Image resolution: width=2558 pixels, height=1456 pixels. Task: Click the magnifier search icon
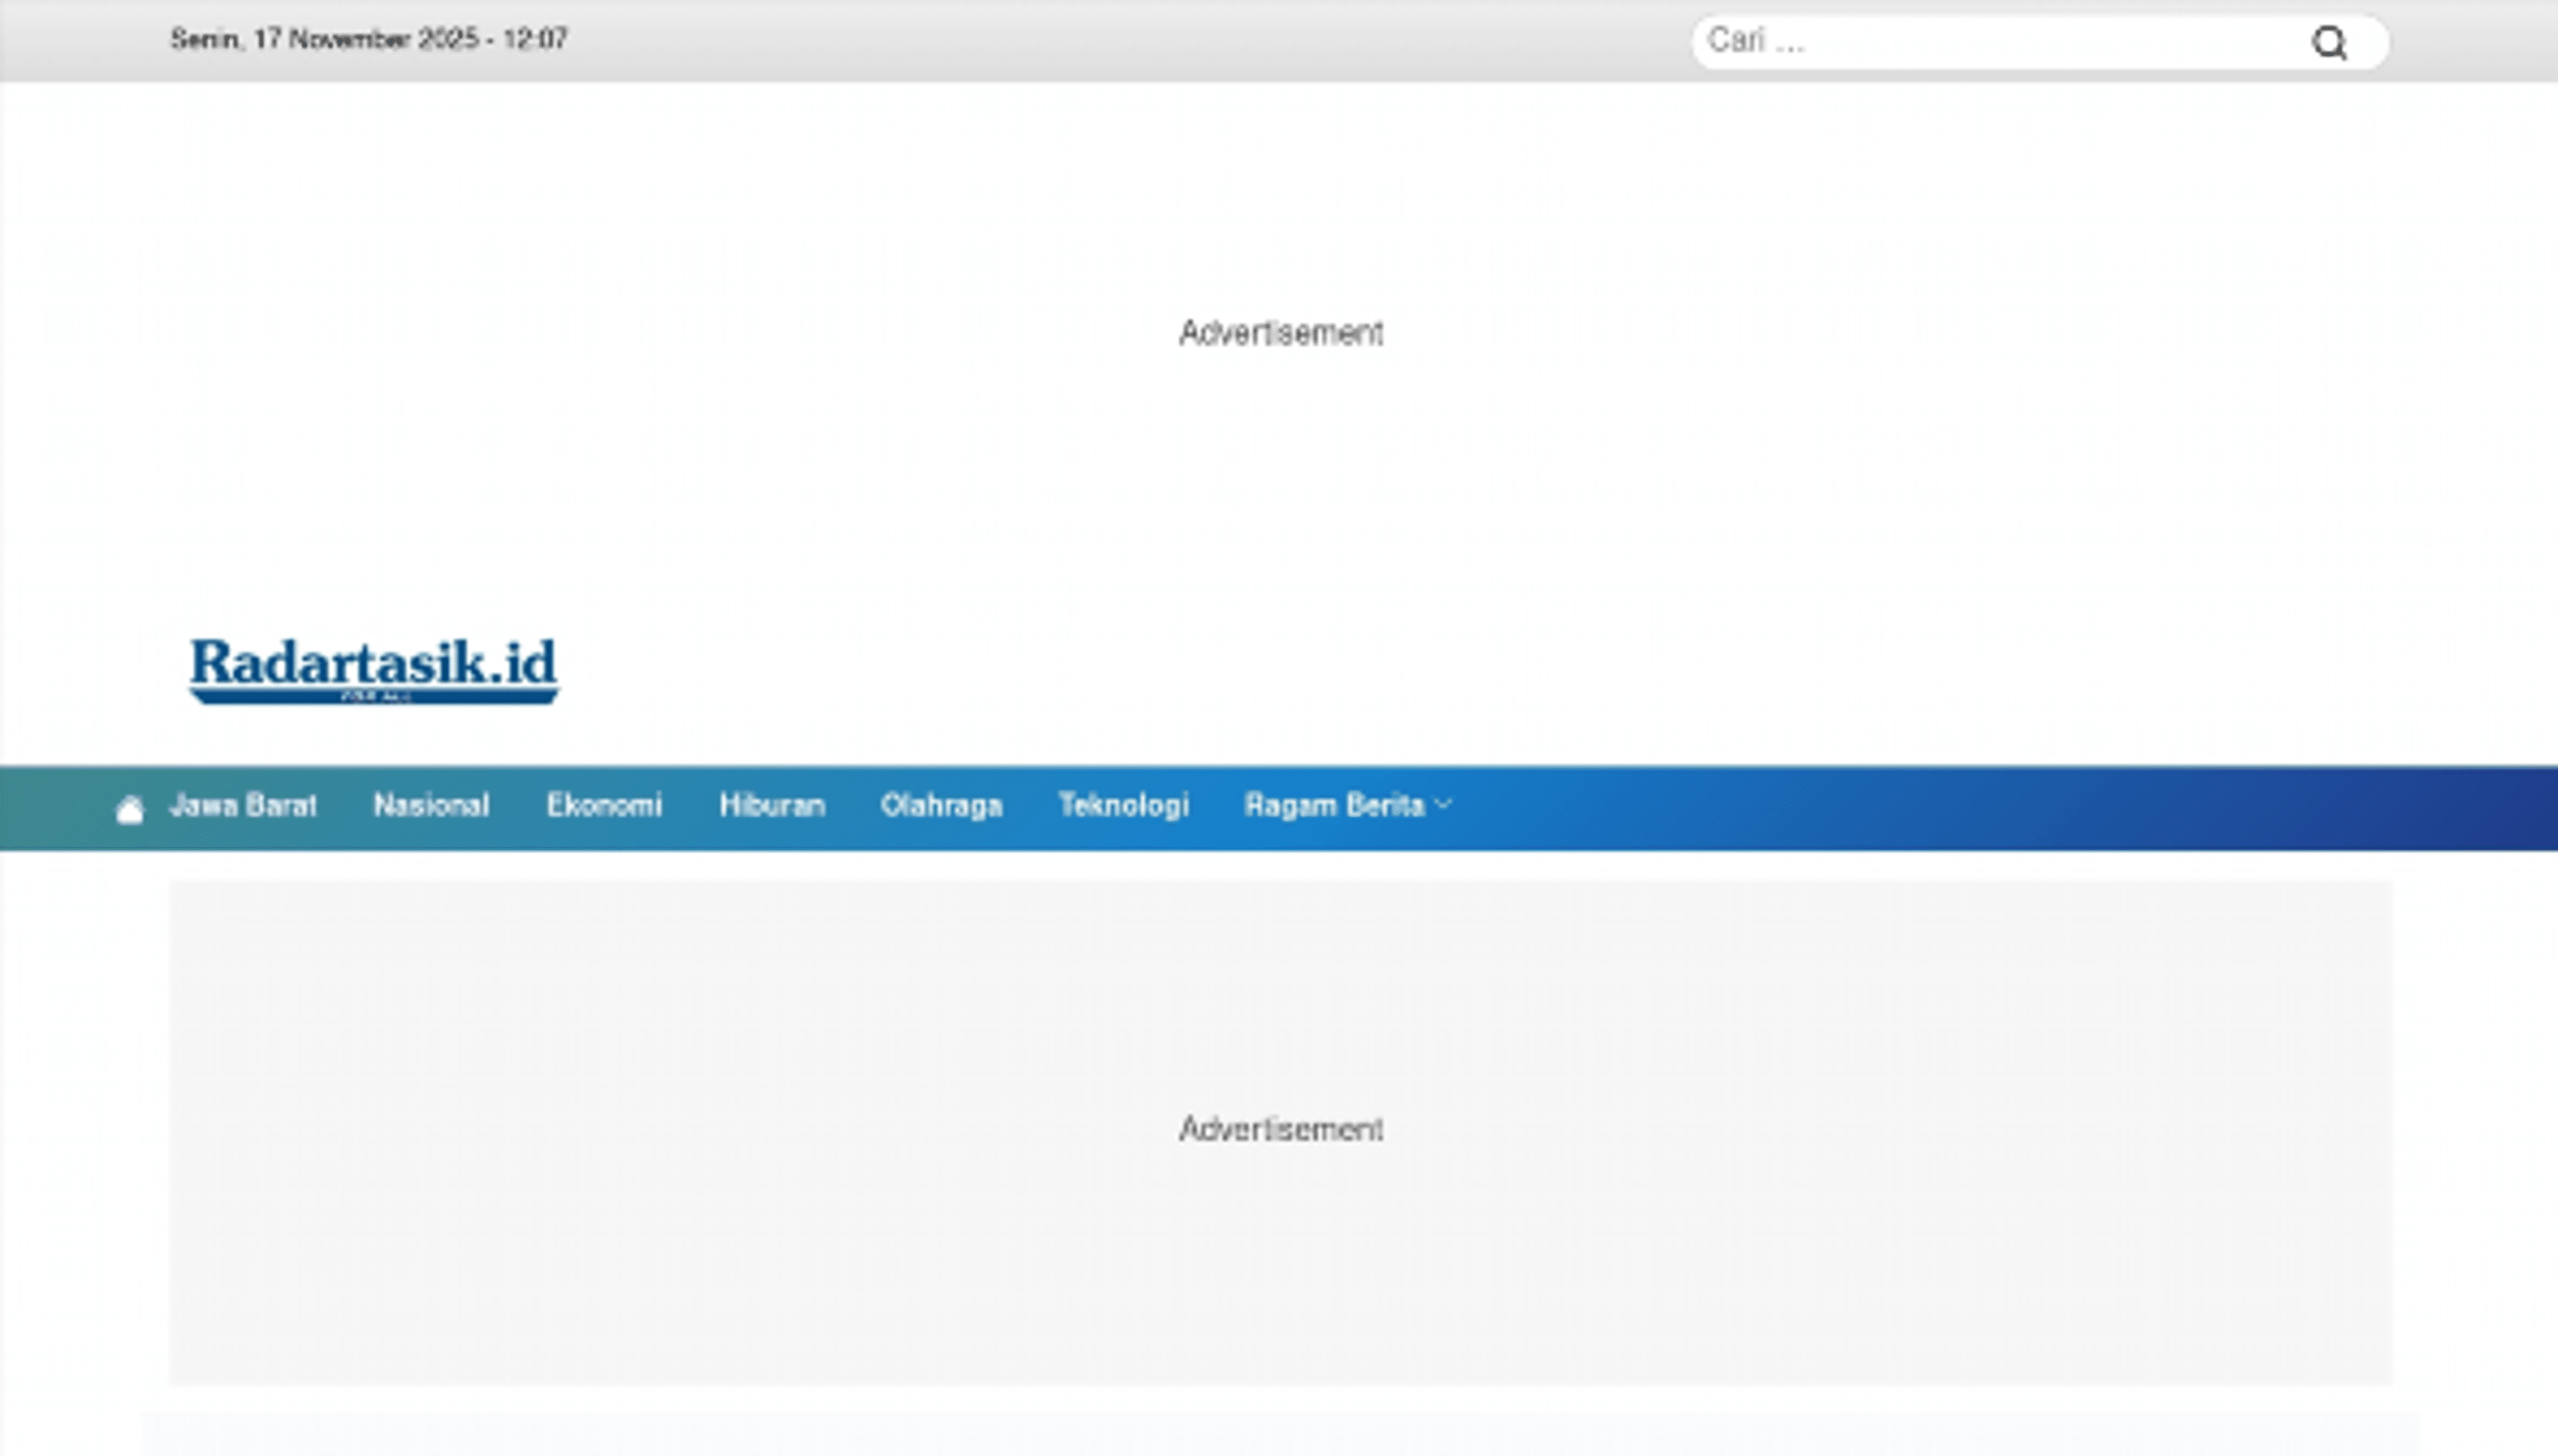point(2329,43)
